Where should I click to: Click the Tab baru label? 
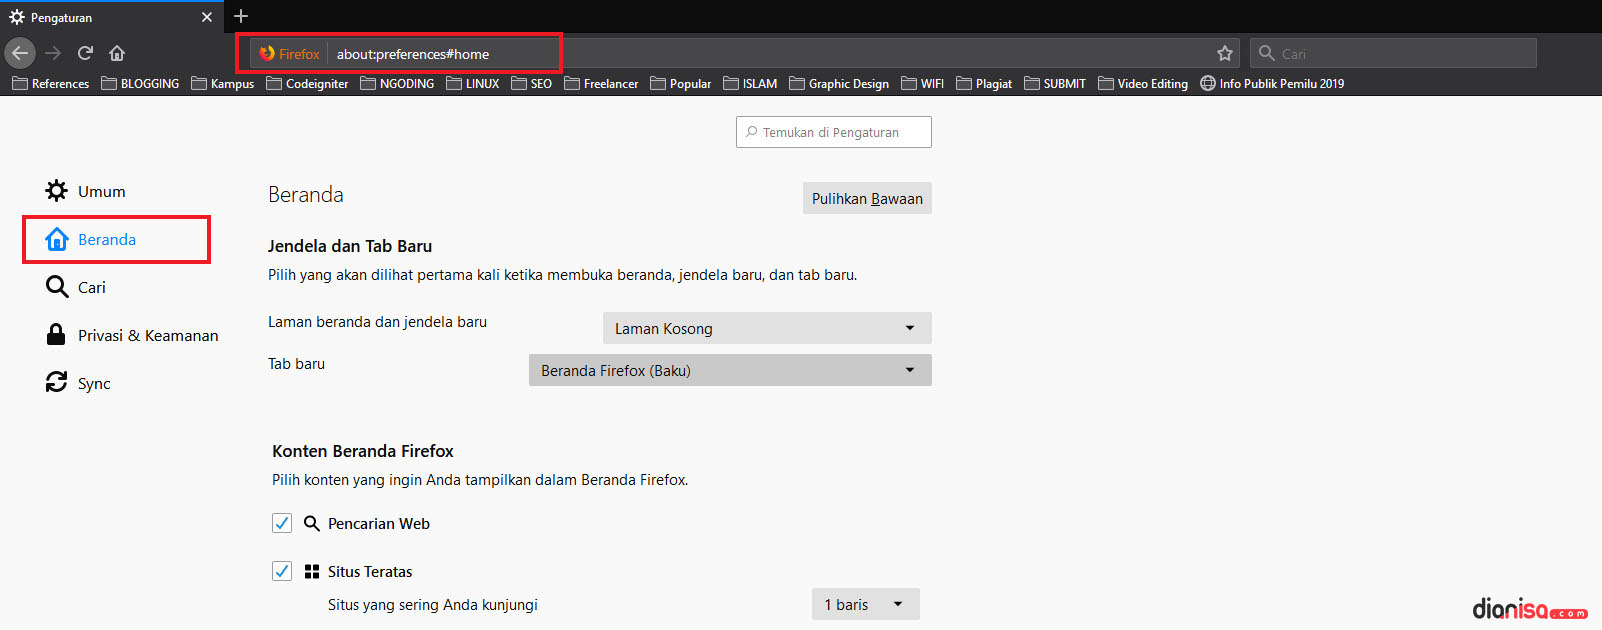(296, 364)
